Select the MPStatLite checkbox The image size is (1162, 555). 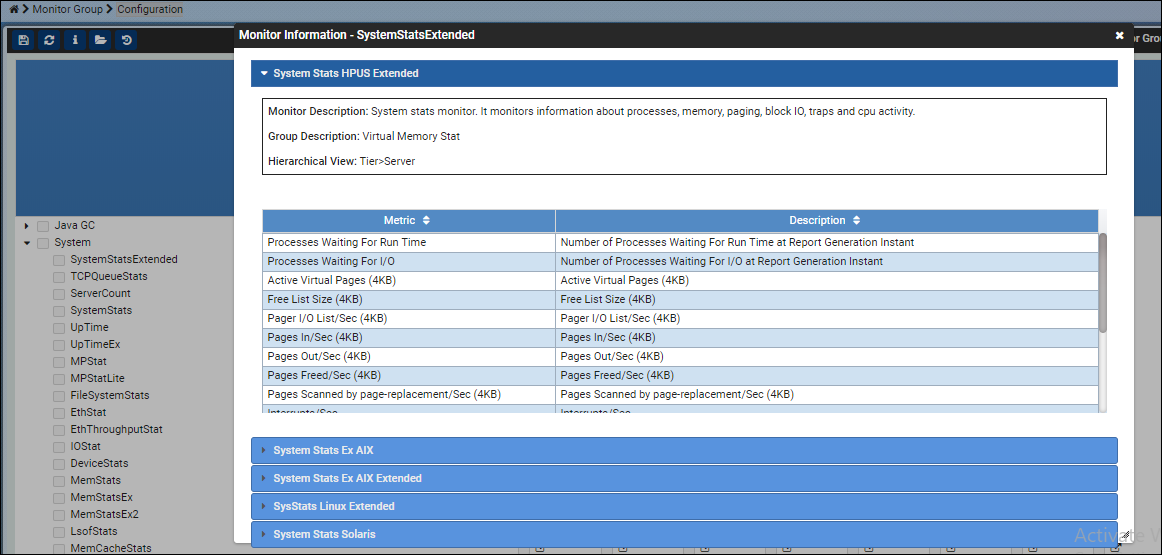tap(59, 379)
